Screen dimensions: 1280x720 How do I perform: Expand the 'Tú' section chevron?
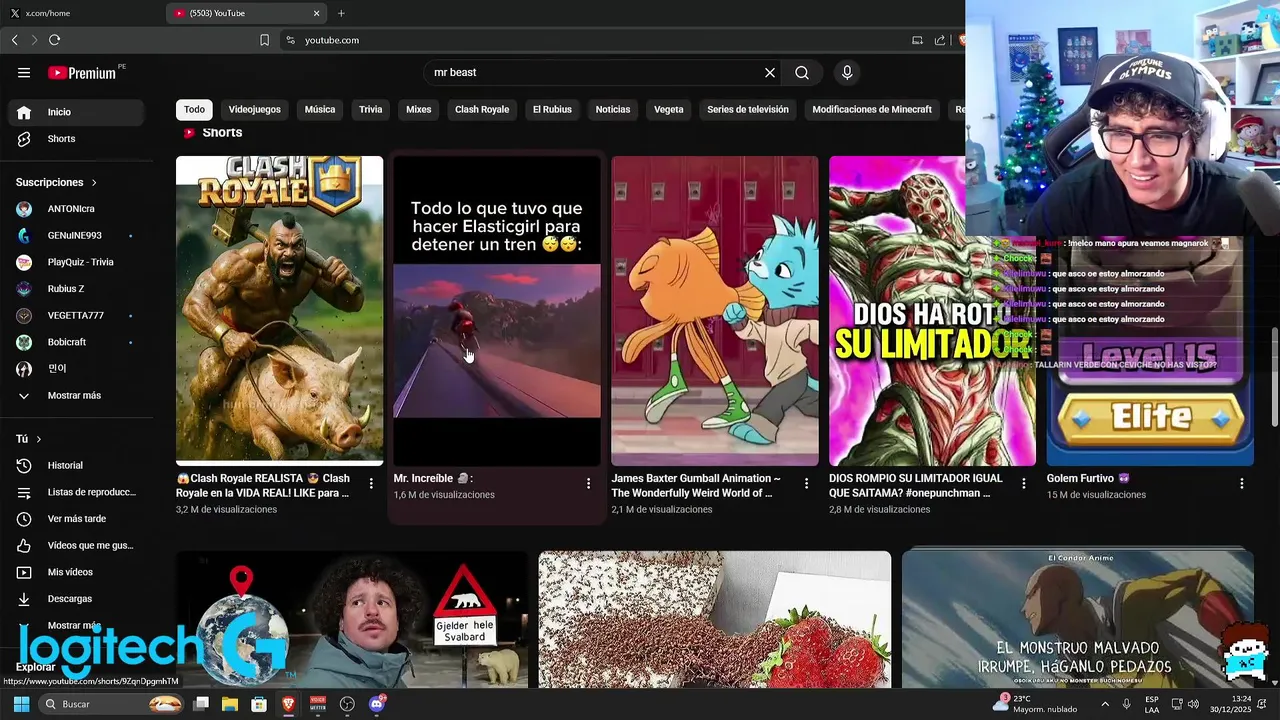tap(39, 439)
